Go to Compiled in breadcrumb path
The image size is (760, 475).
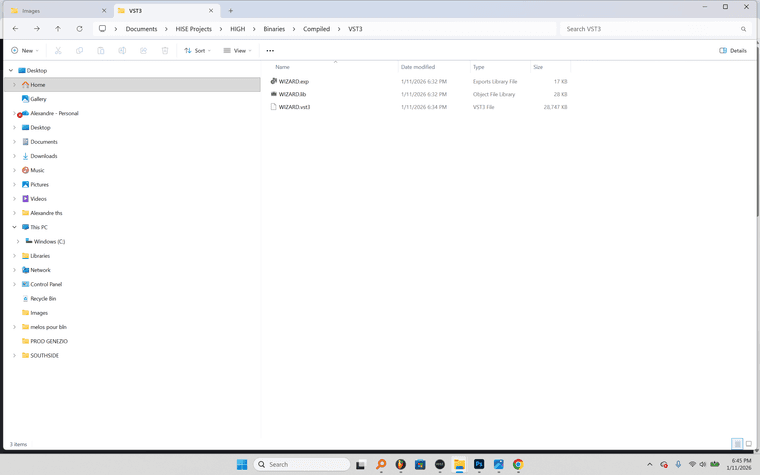click(x=316, y=29)
